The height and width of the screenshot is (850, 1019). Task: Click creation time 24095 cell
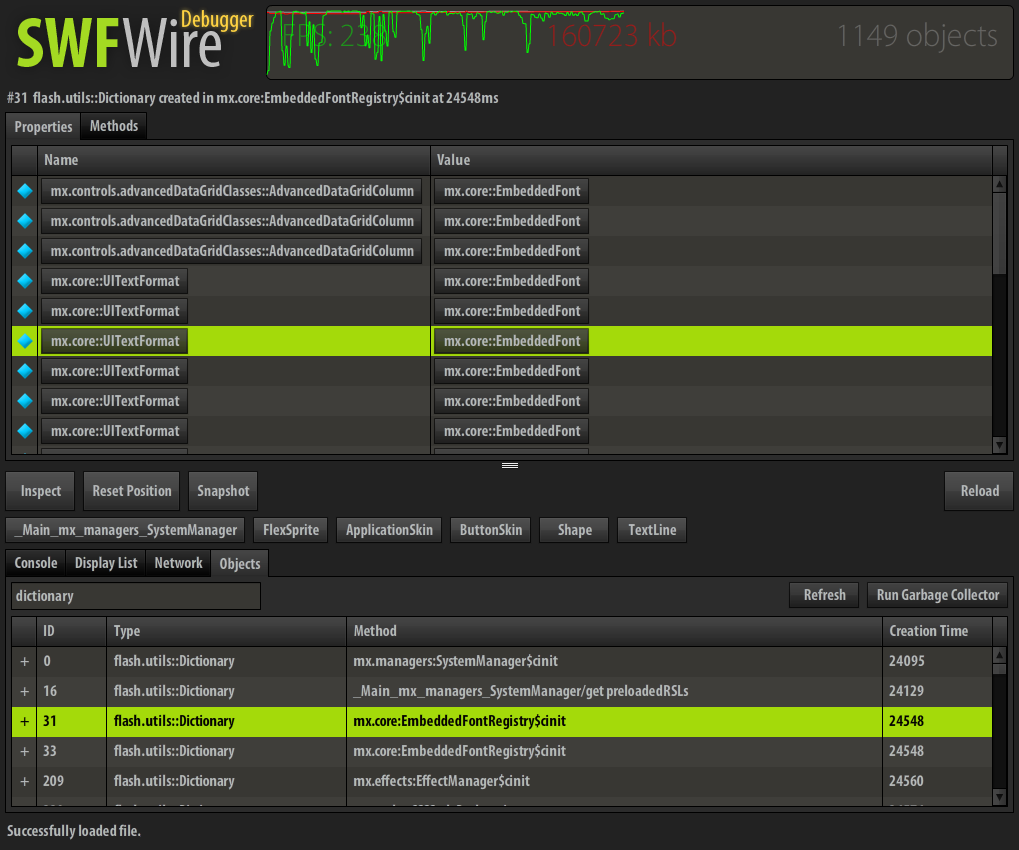937,662
